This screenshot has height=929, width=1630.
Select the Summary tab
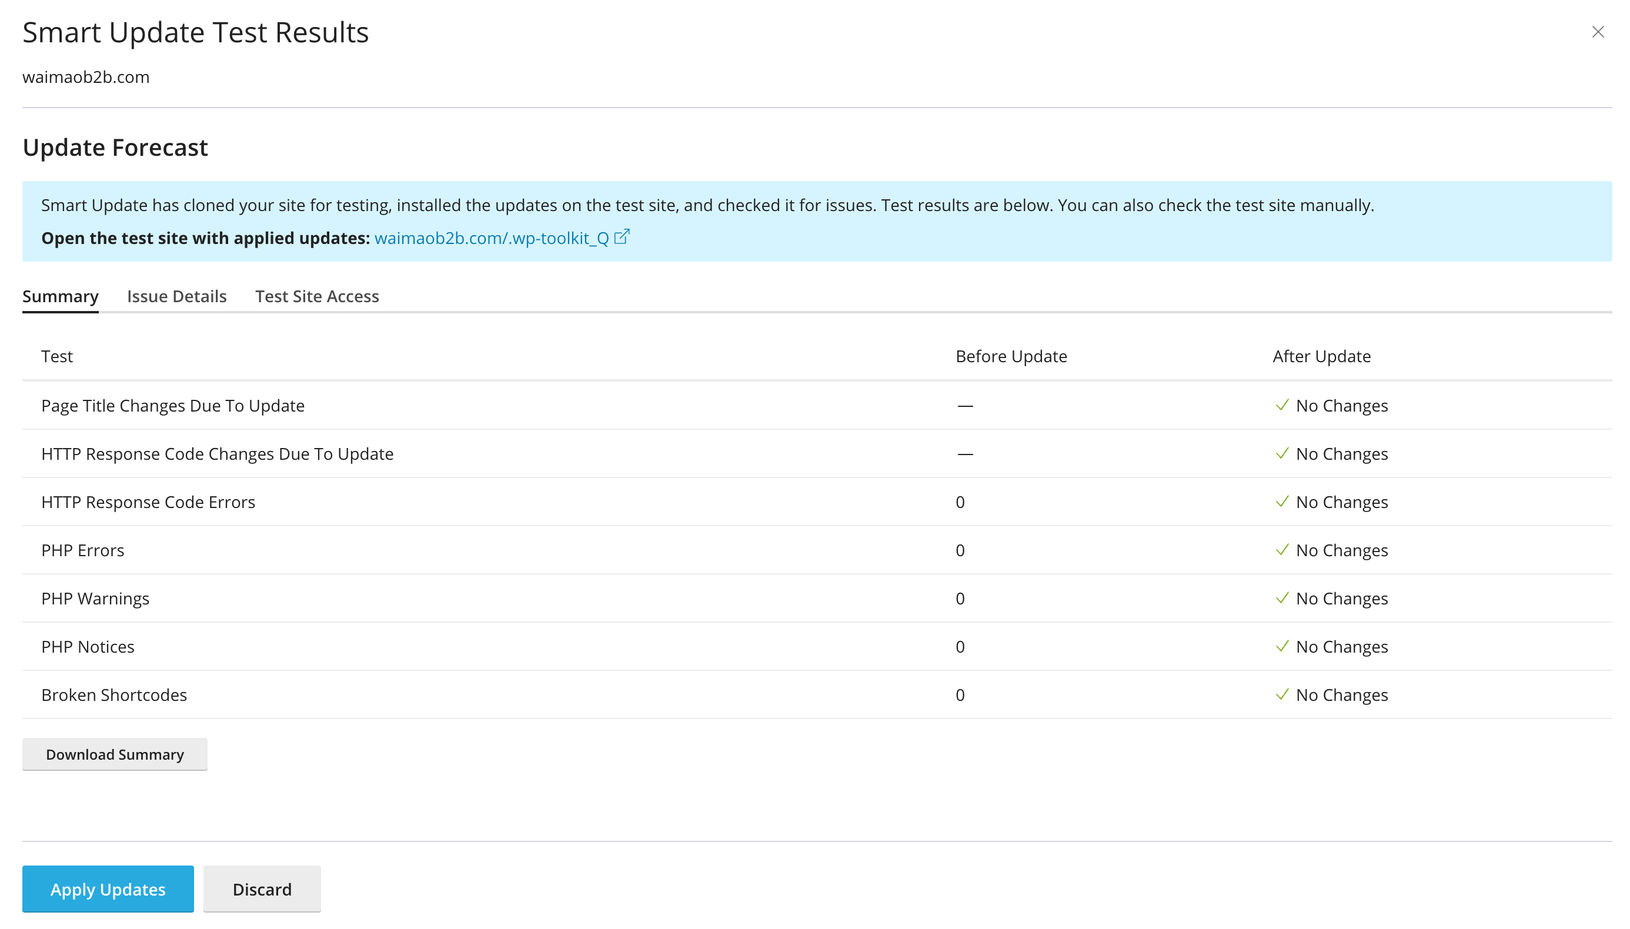pos(60,296)
